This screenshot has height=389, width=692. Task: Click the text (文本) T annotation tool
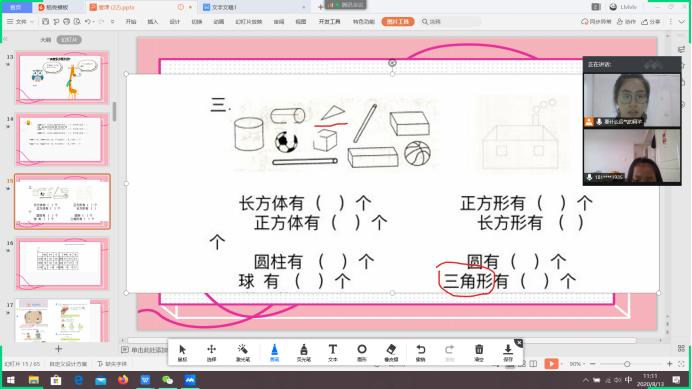click(x=333, y=353)
